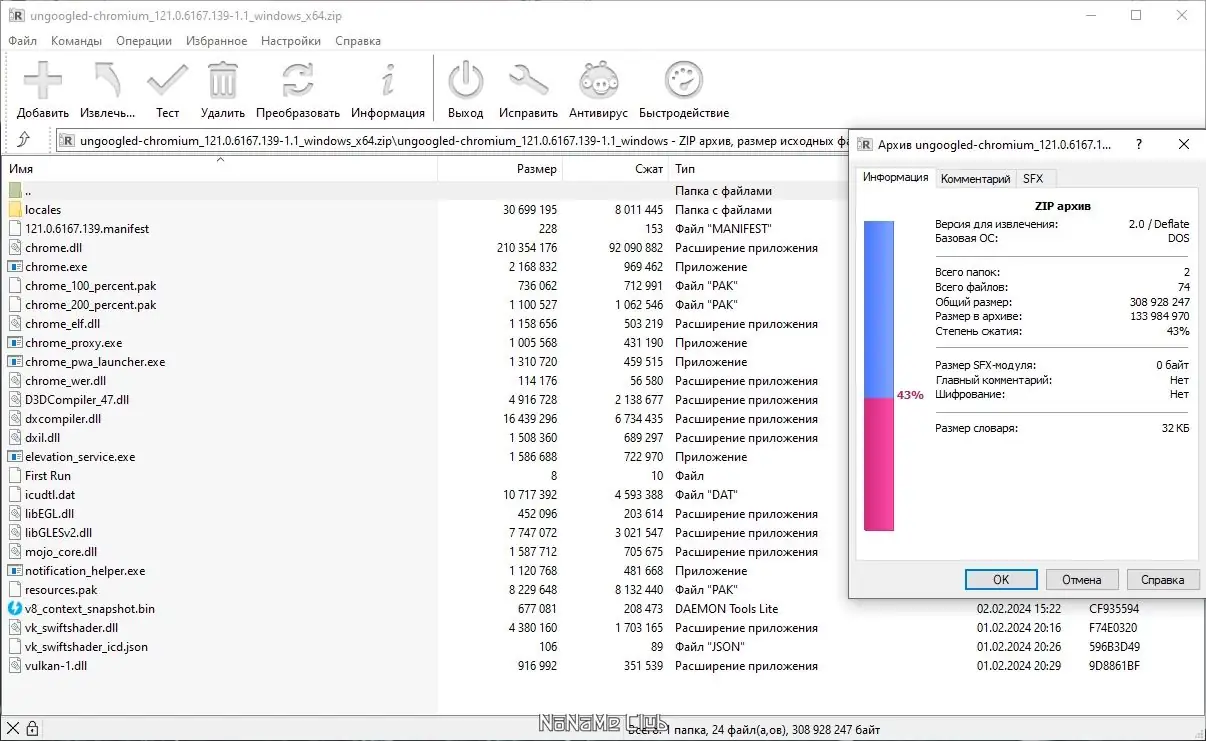Open the Быстродействие (Performance) tool
Image resolution: width=1206 pixels, height=741 pixels.
coord(684,80)
